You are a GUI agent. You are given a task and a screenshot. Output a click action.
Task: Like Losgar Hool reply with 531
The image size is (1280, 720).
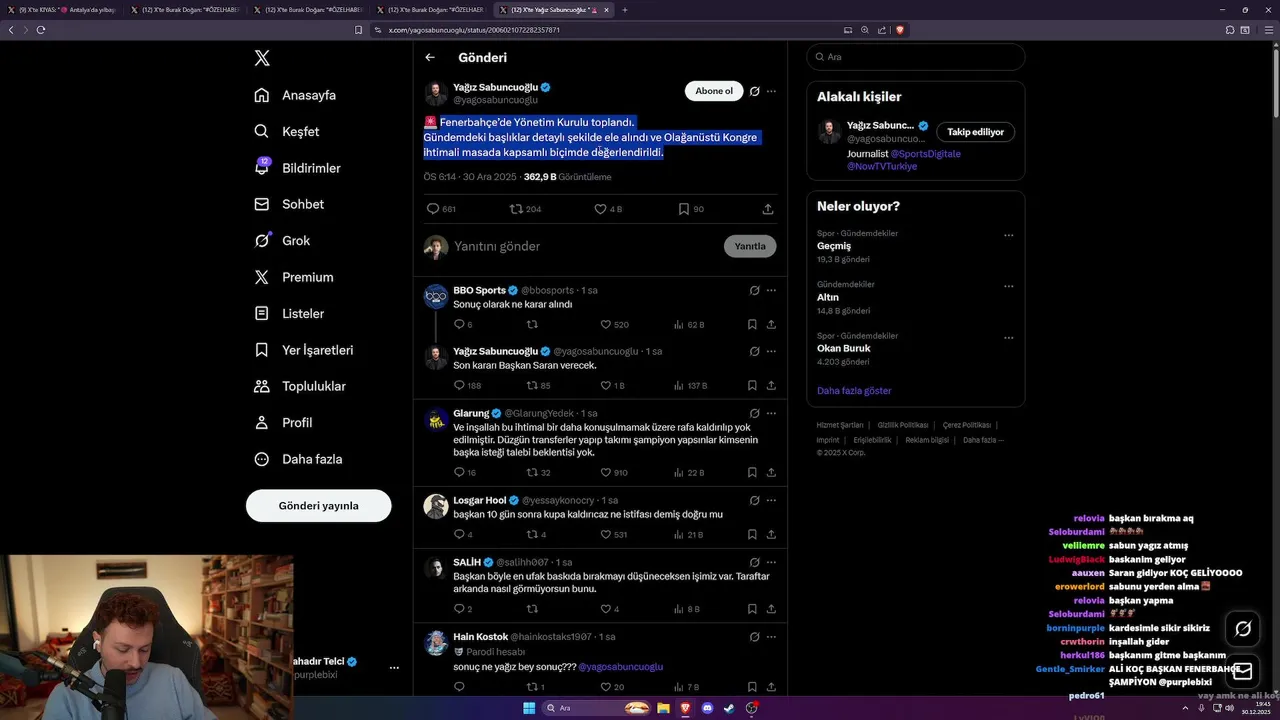pos(614,534)
